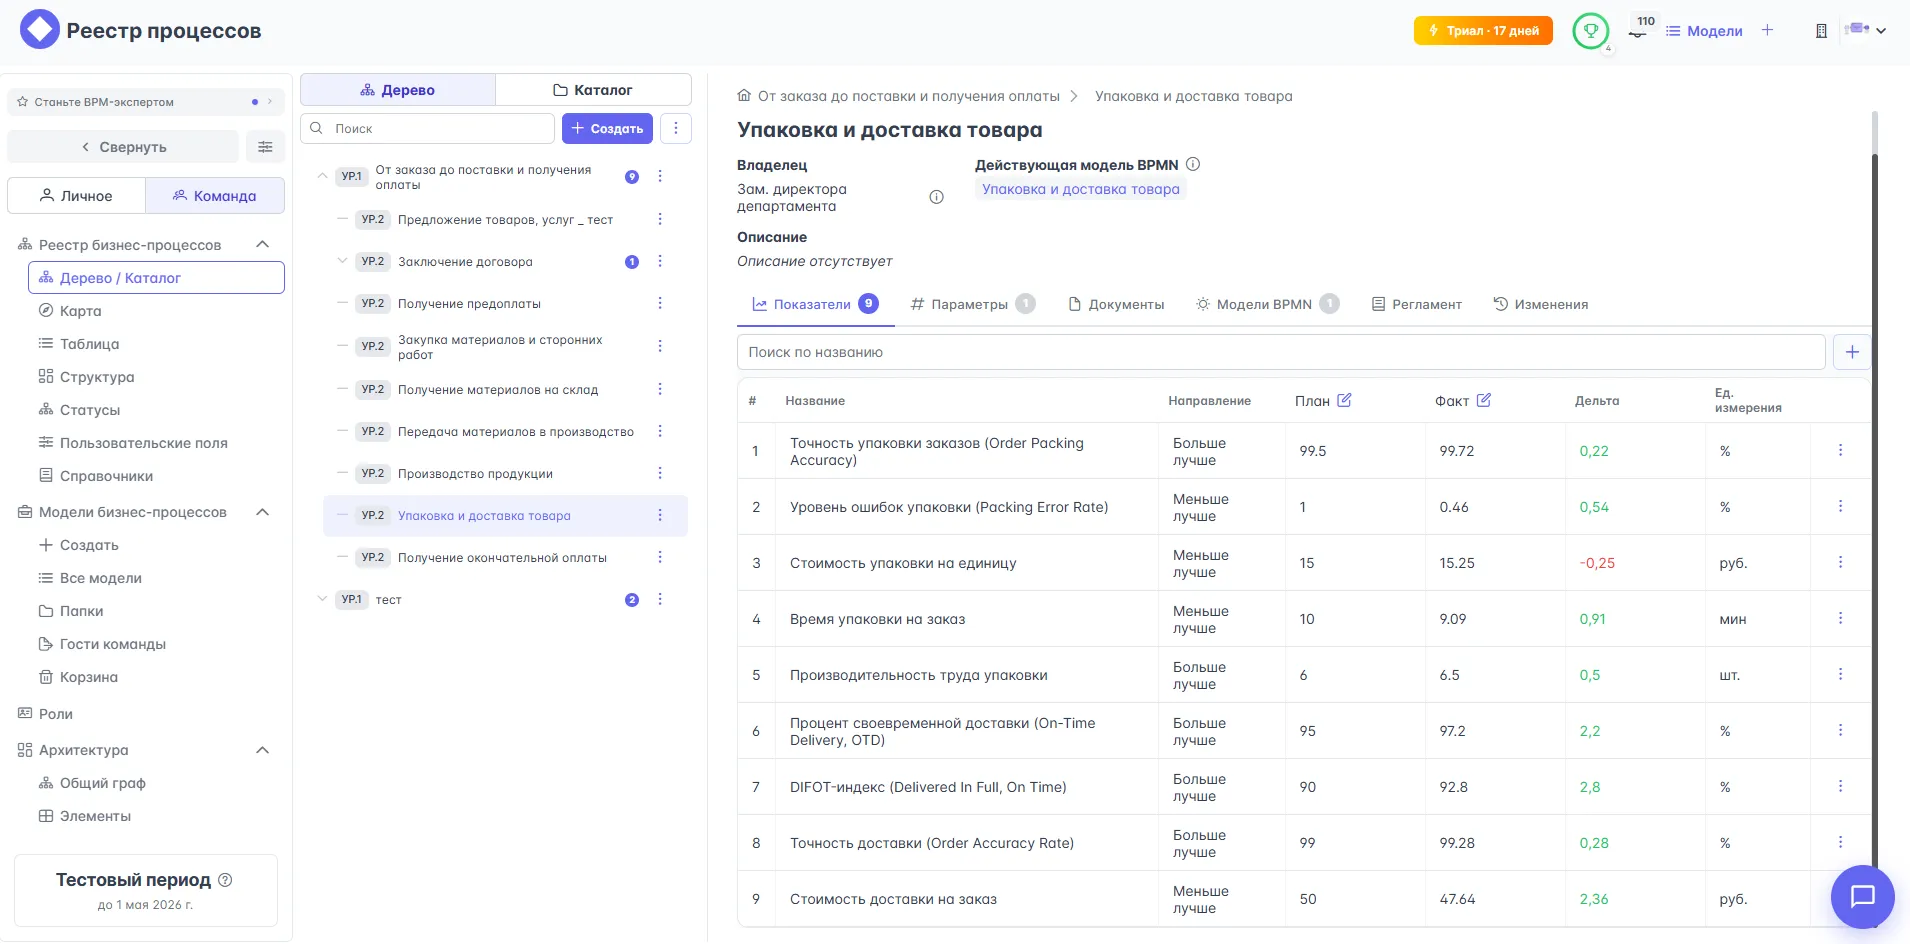Collapse the Архитектура sidebar section

pos(263,750)
